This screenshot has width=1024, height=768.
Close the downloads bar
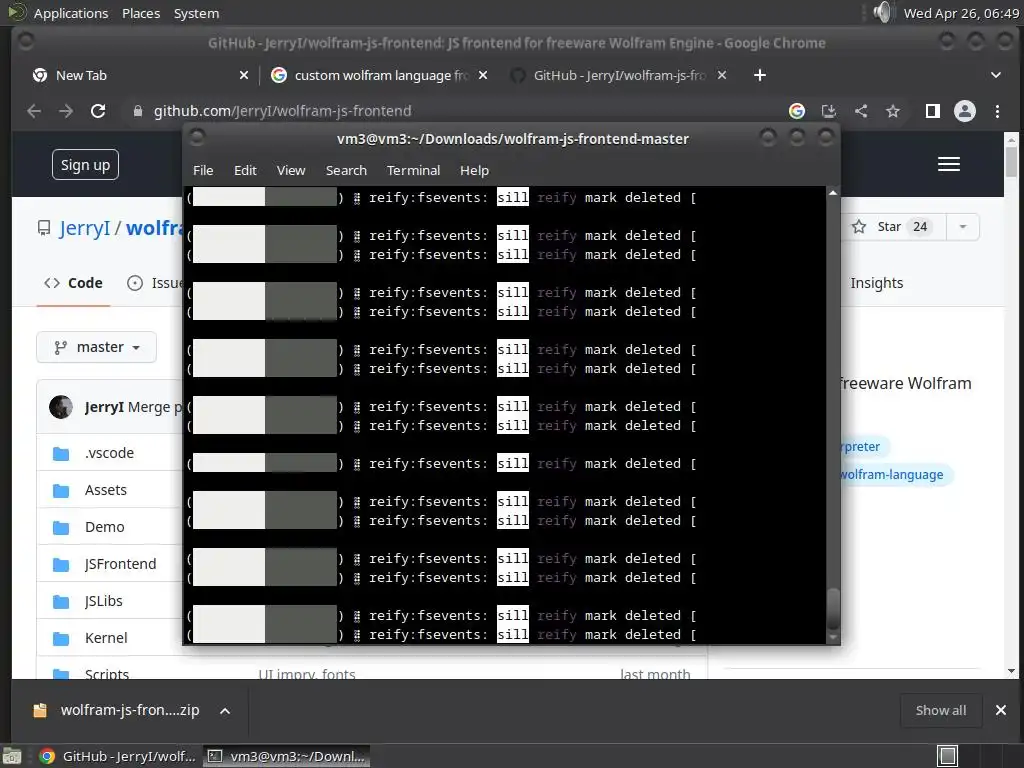(1000, 710)
